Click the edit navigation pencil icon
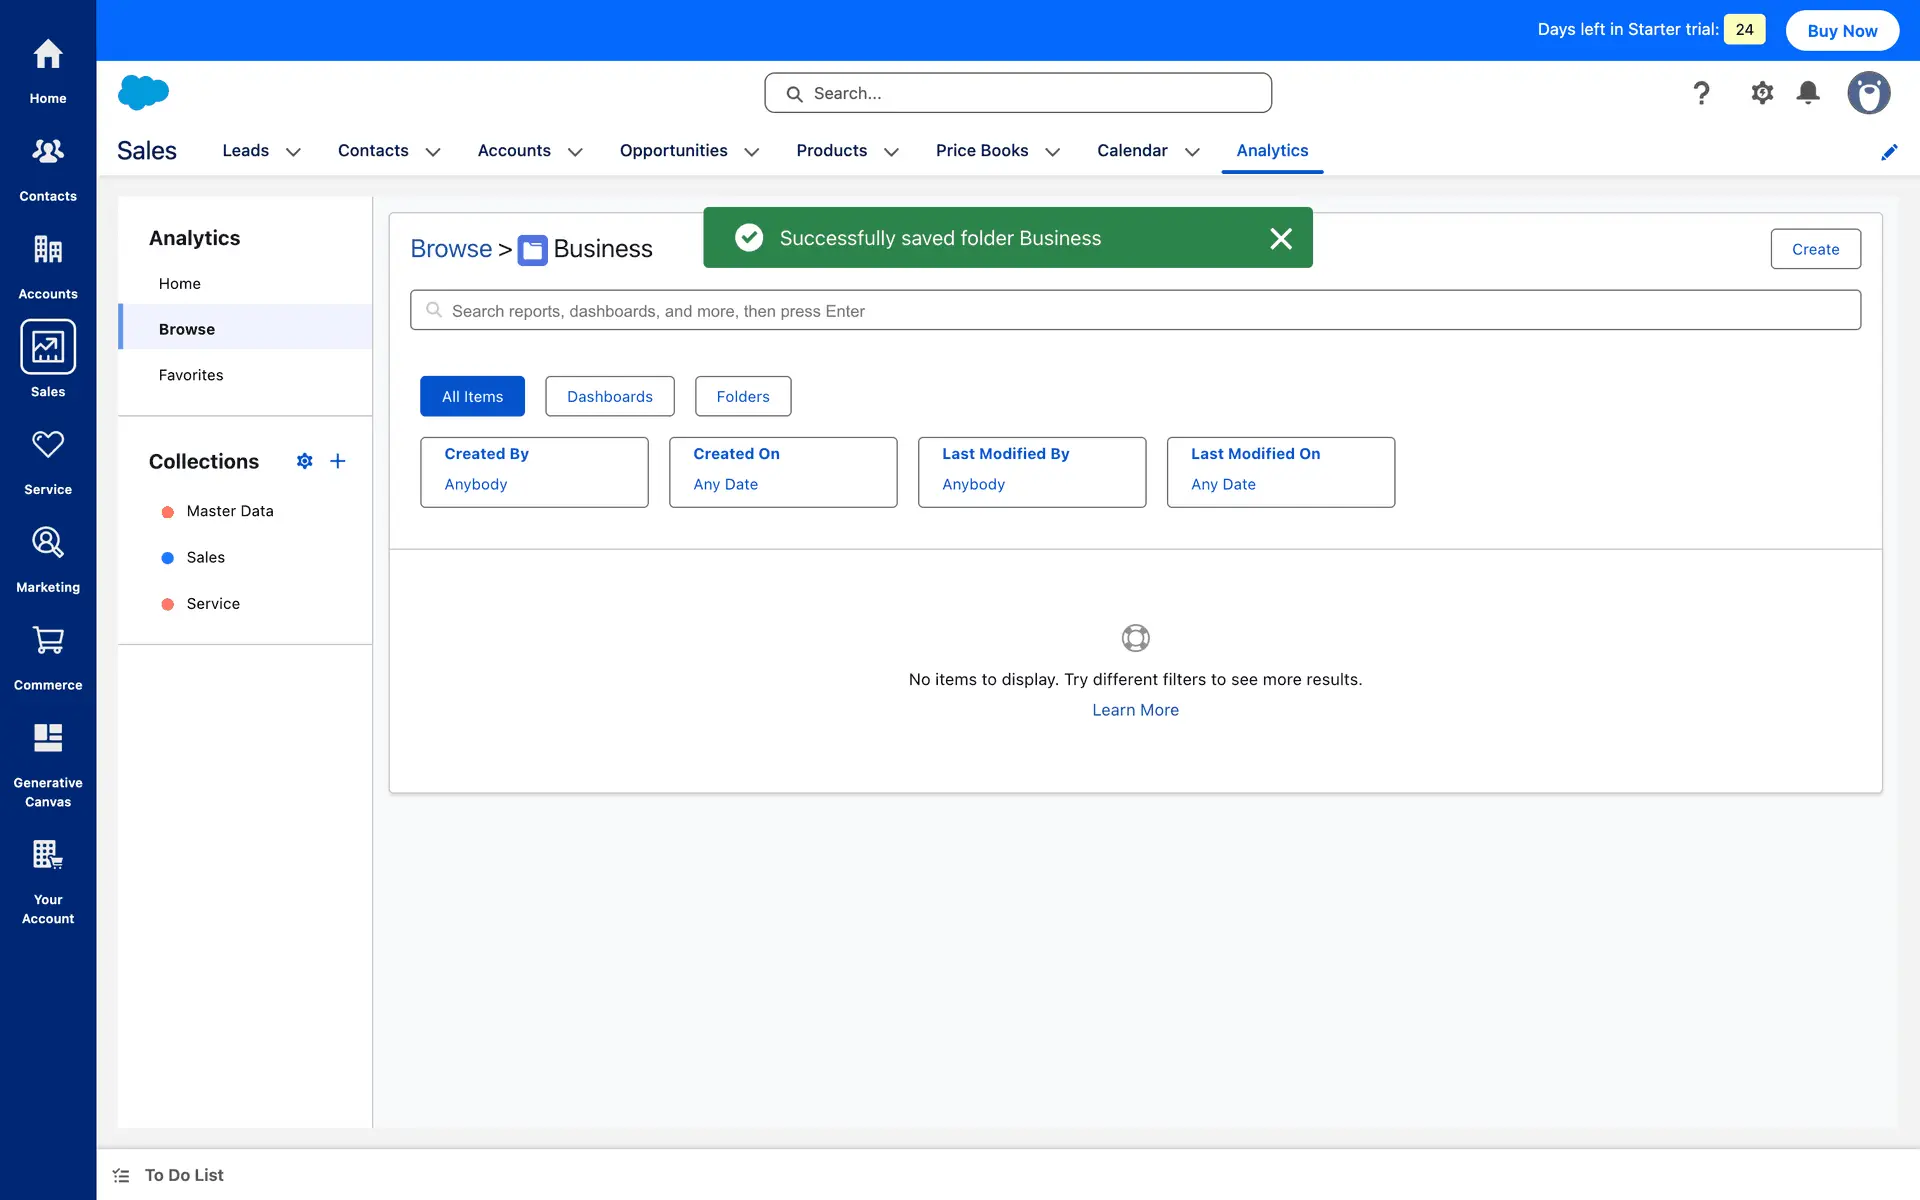This screenshot has height=1200, width=1920. pyautogui.click(x=1889, y=152)
